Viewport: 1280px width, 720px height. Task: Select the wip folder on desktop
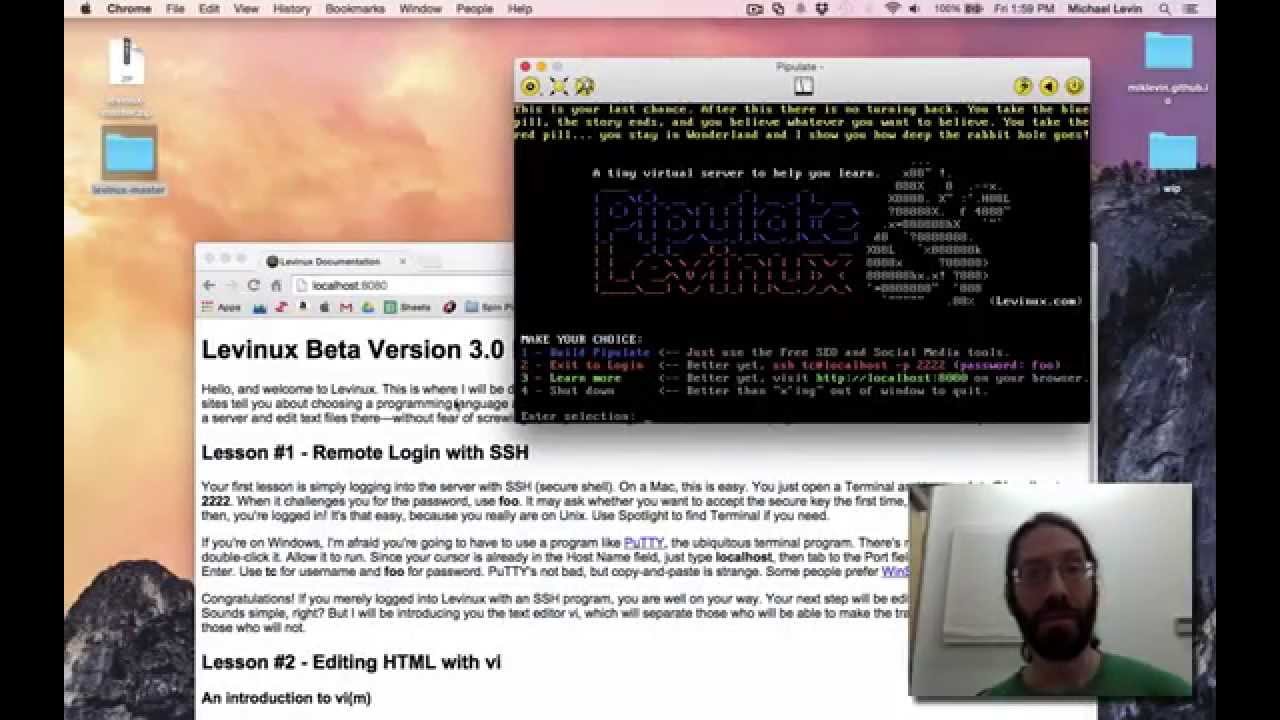[1172, 161]
